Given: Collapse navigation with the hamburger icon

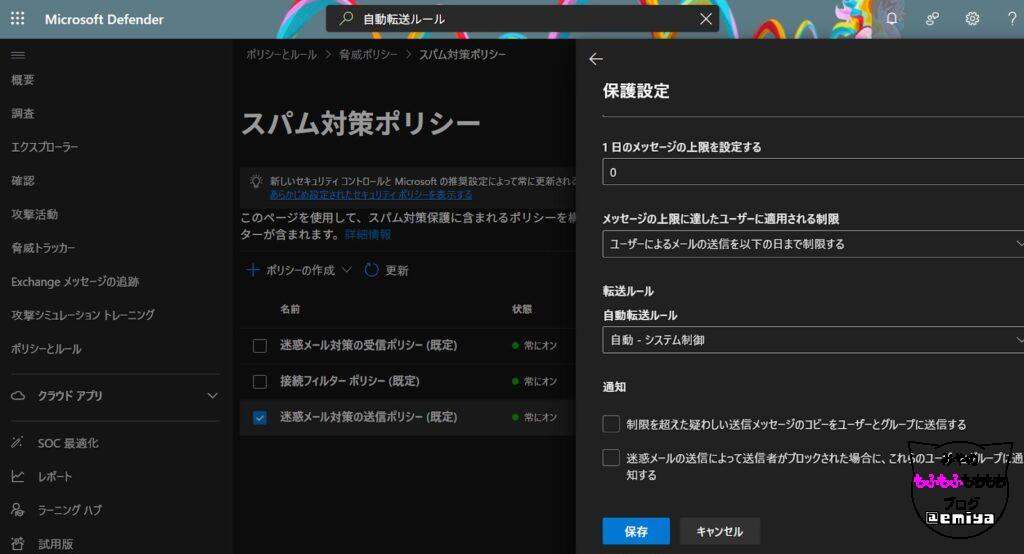Looking at the screenshot, I should (x=18, y=54).
